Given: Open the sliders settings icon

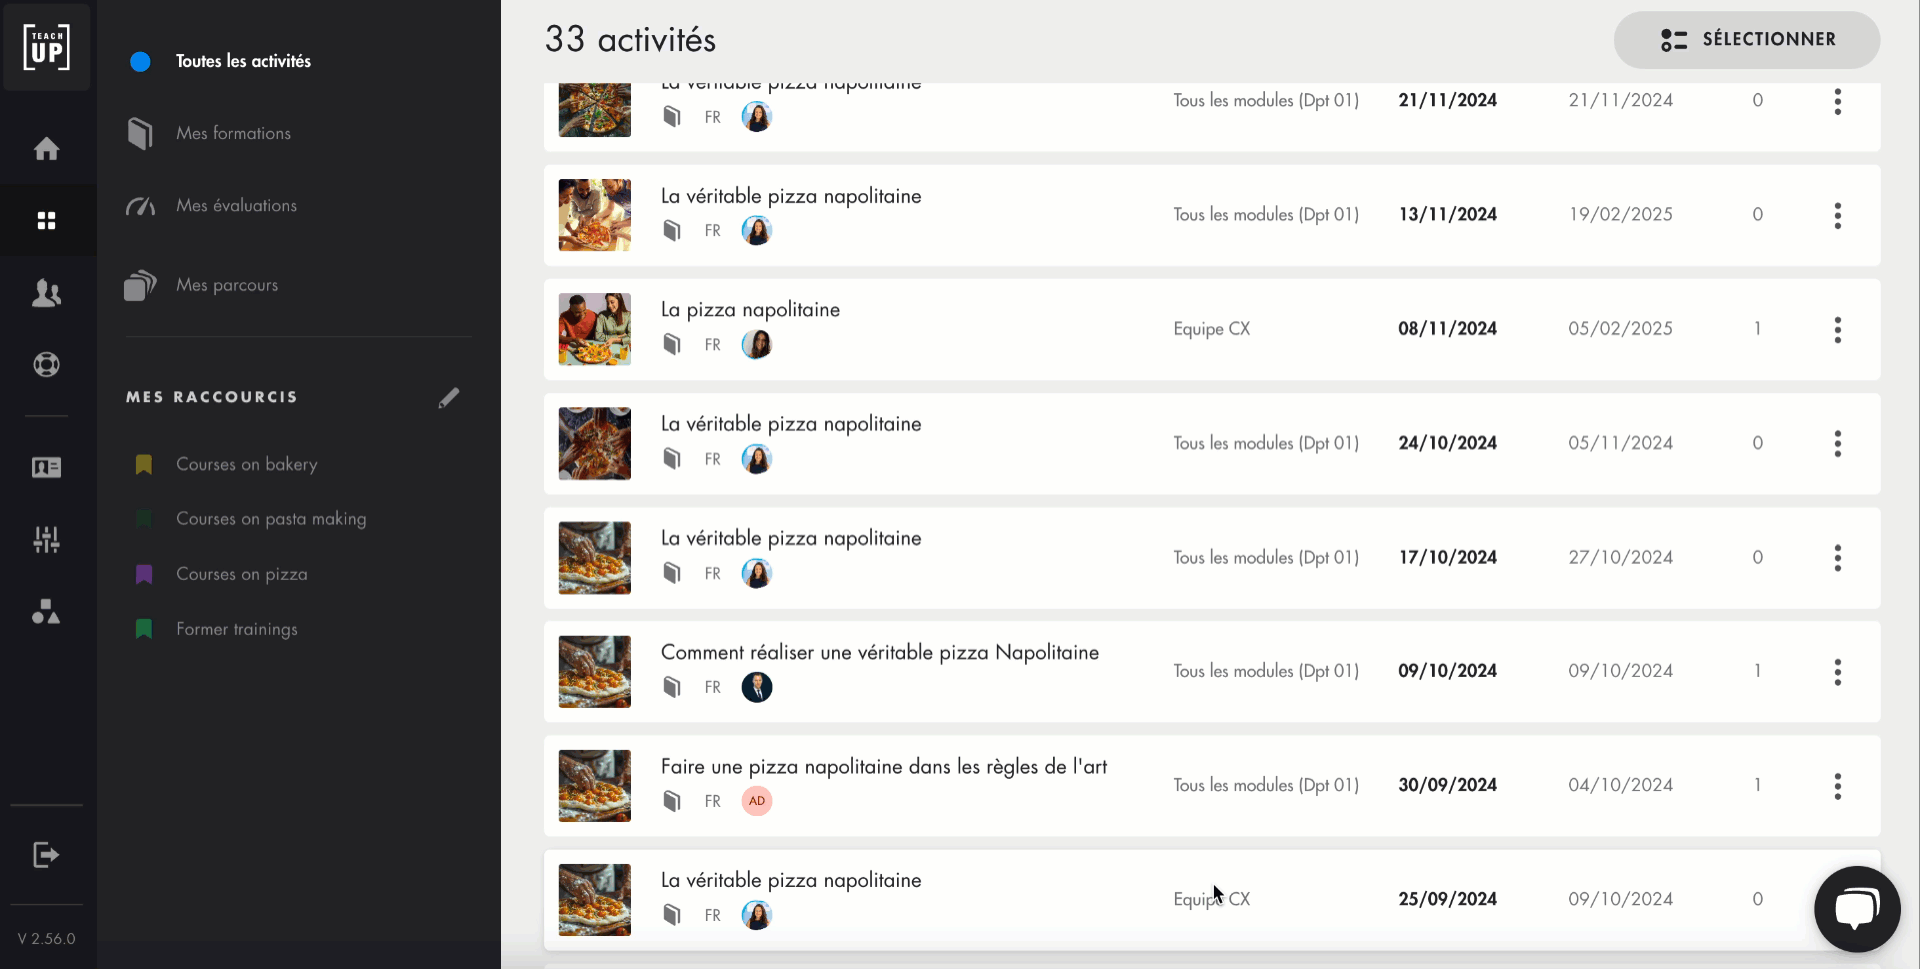Looking at the screenshot, I should coord(47,540).
